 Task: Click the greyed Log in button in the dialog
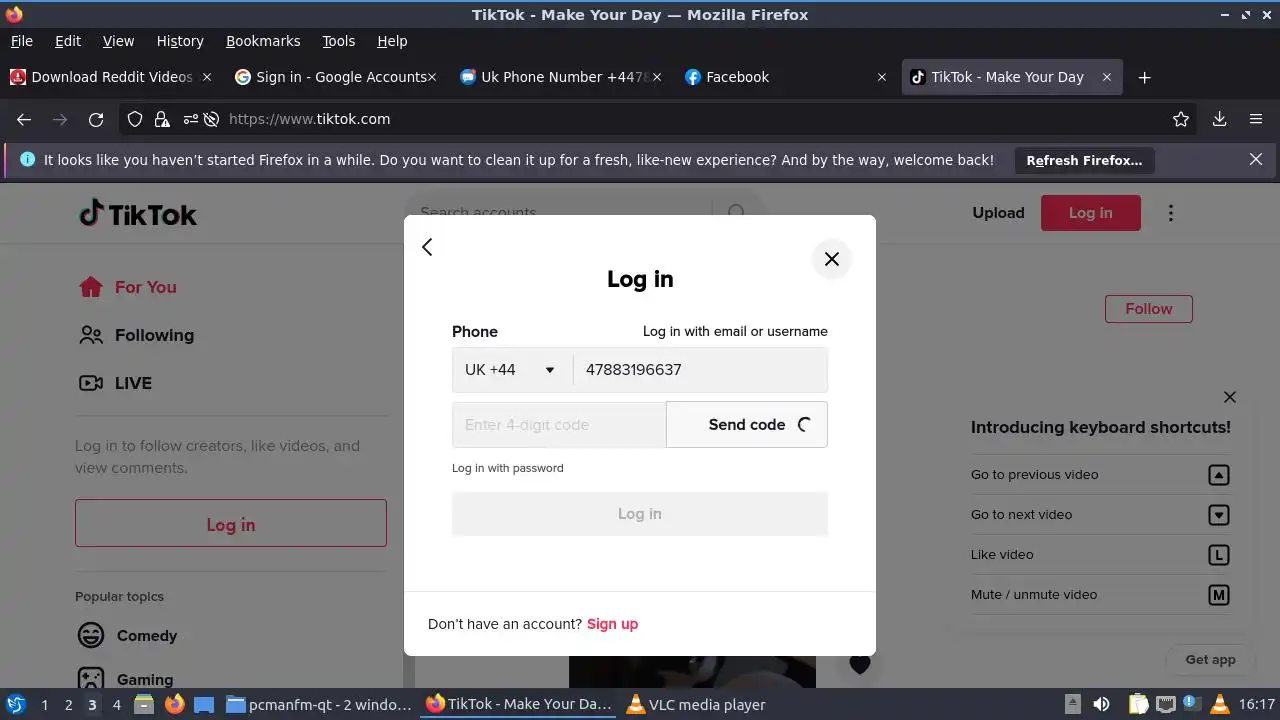pos(640,514)
